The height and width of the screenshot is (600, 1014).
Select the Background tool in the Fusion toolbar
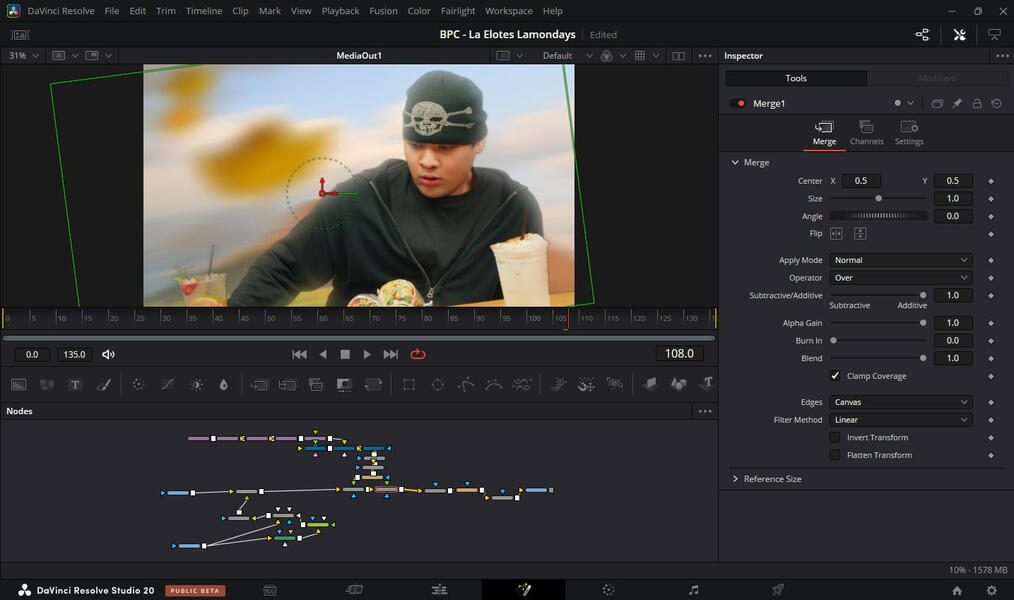pos(18,384)
